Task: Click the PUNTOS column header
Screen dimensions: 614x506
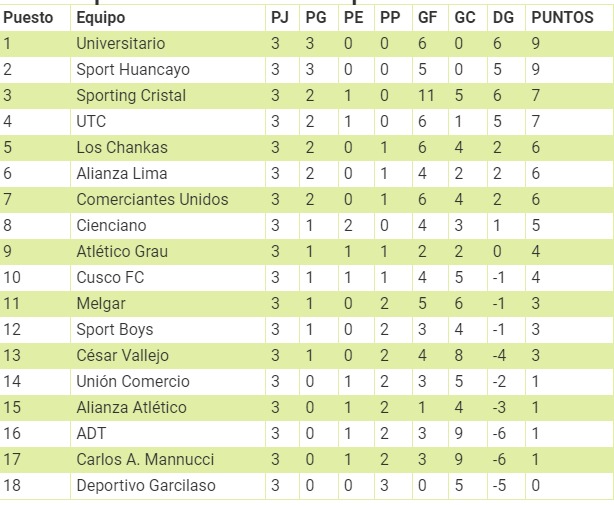Action: coord(561,18)
